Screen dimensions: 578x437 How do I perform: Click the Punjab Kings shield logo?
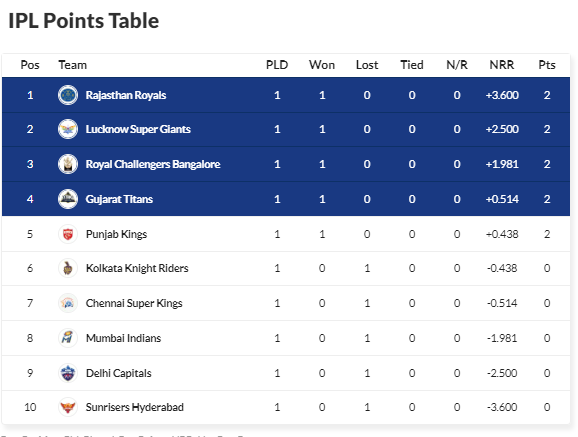click(68, 234)
